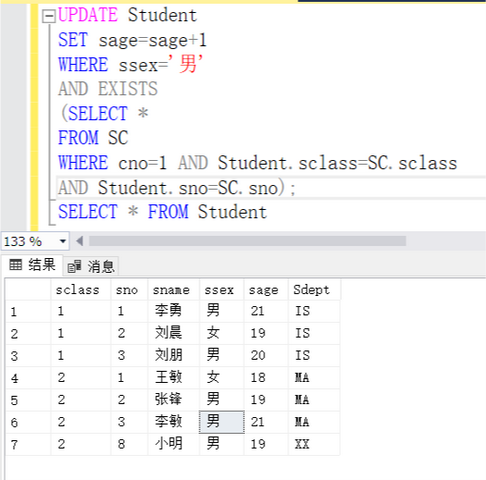This screenshot has height=480, width=486.
Task: Select row 7 via its row header
Action: point(28,444)
